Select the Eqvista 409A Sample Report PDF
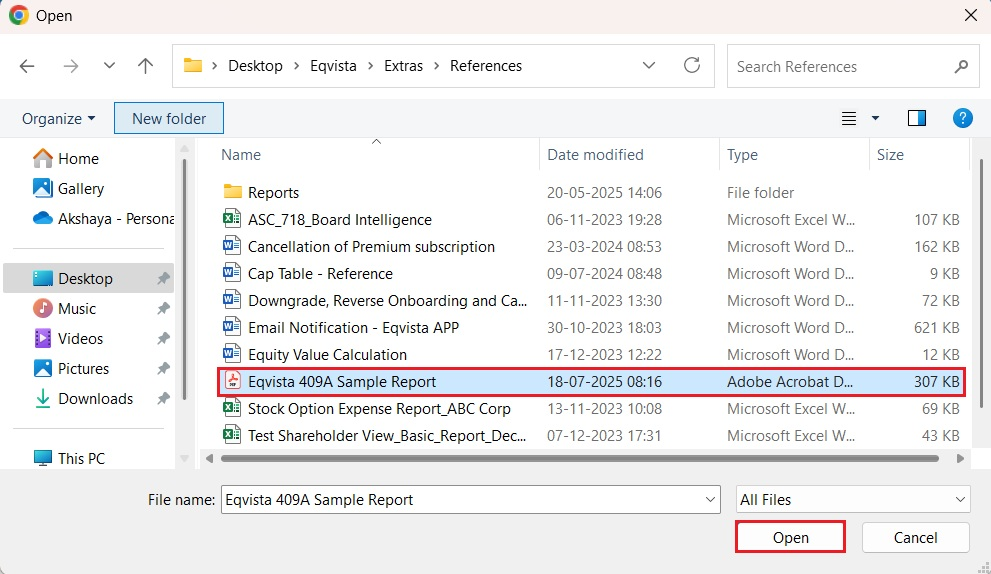 pyautogui.click(x=342, y=382)
